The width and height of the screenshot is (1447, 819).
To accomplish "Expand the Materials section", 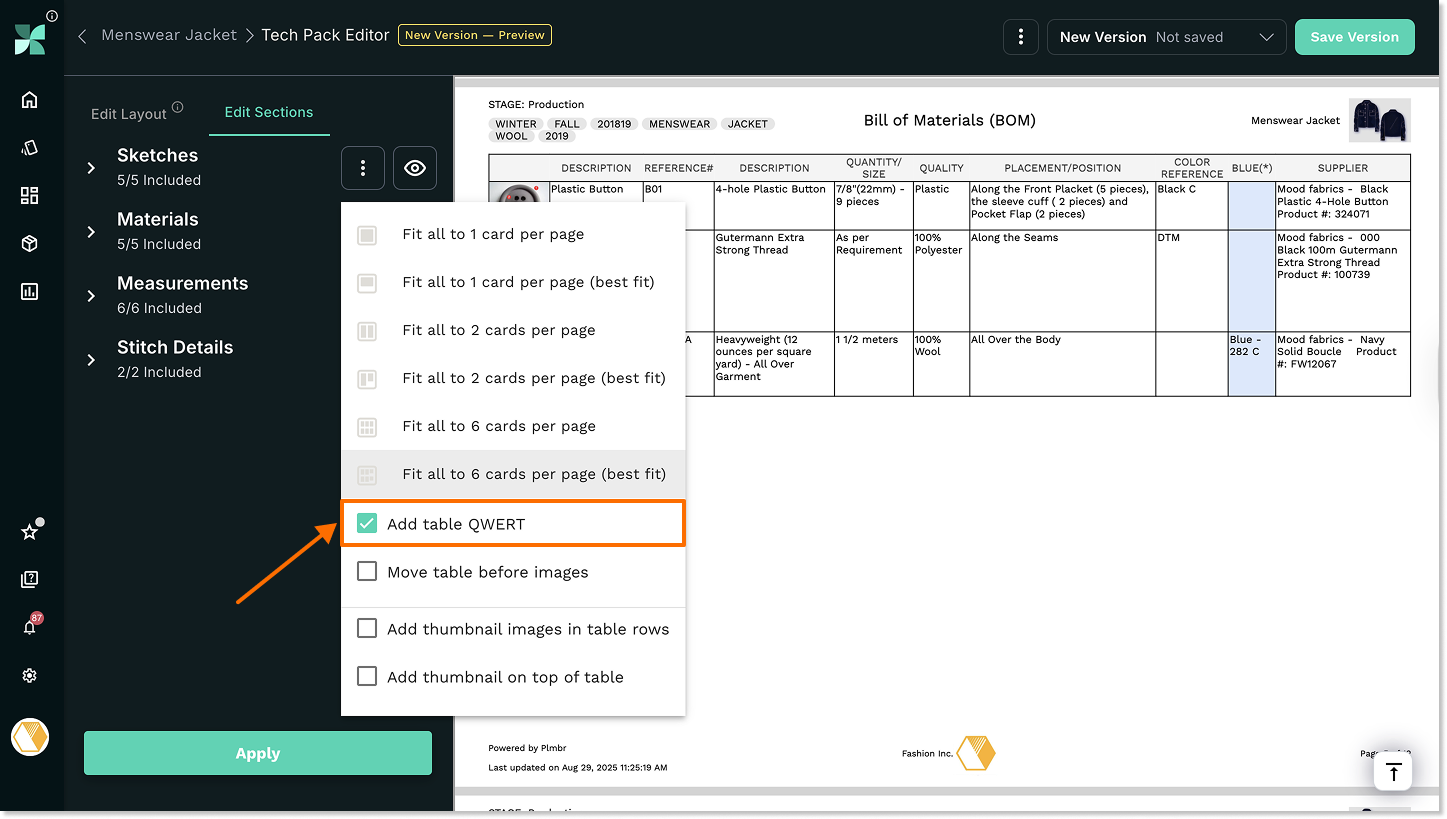I will (x=91, y=232).
